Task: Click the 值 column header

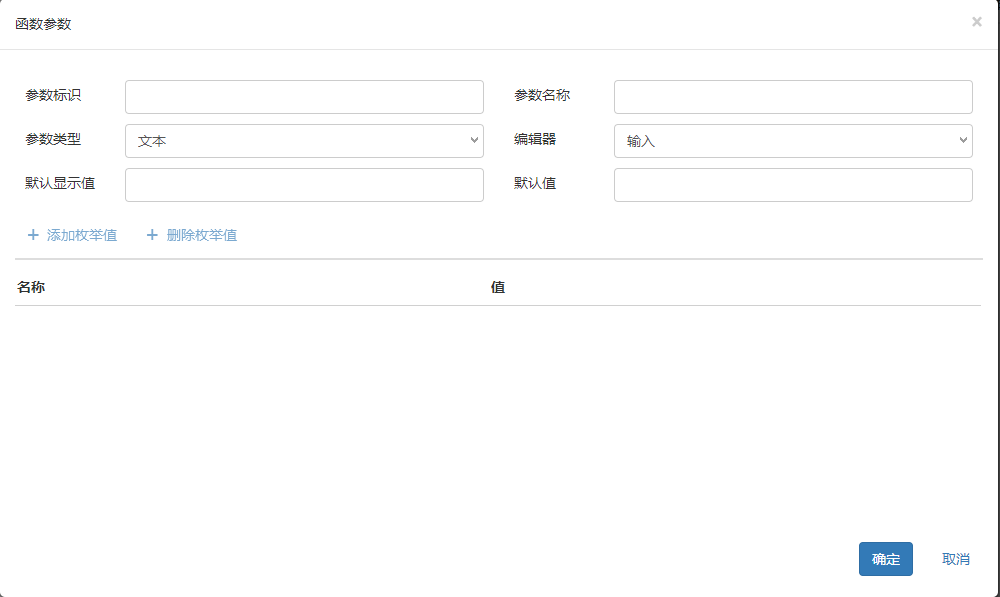Action: pos(498,287)
